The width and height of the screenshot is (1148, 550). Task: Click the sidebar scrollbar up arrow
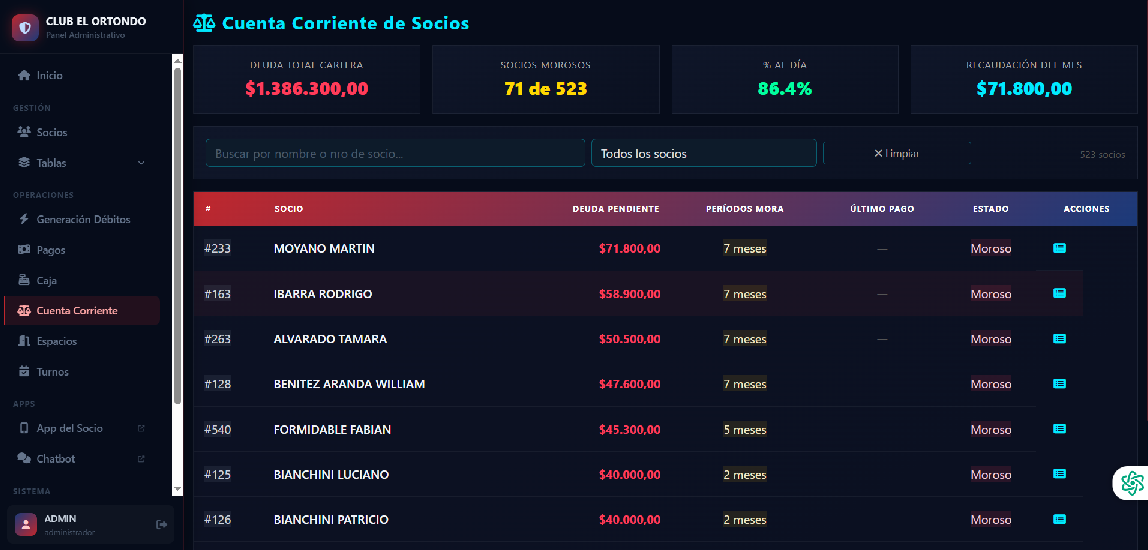177,60
